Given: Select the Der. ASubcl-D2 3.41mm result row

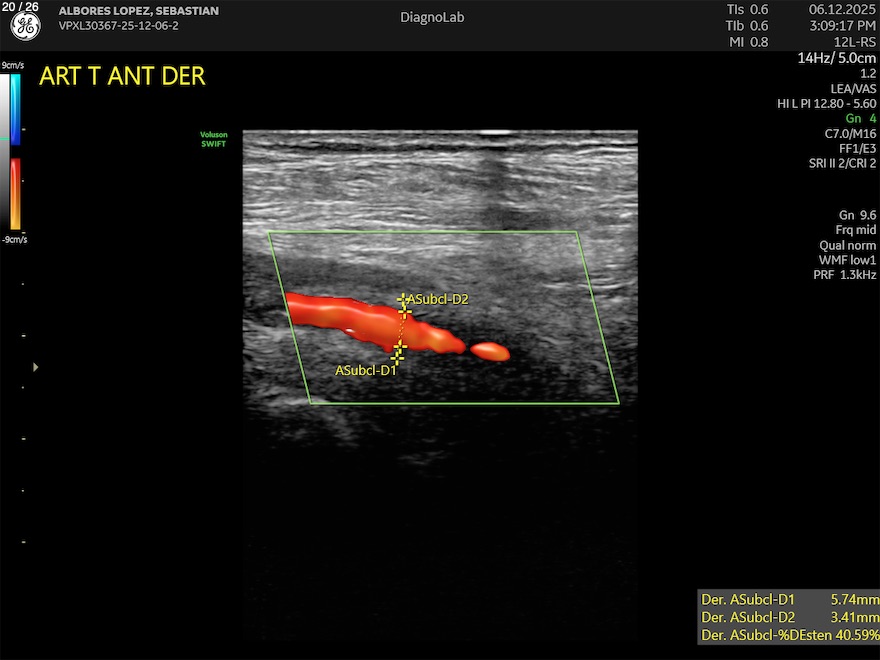Looking at the screenshot, I should pyautogui.click(x=789, y=617).
